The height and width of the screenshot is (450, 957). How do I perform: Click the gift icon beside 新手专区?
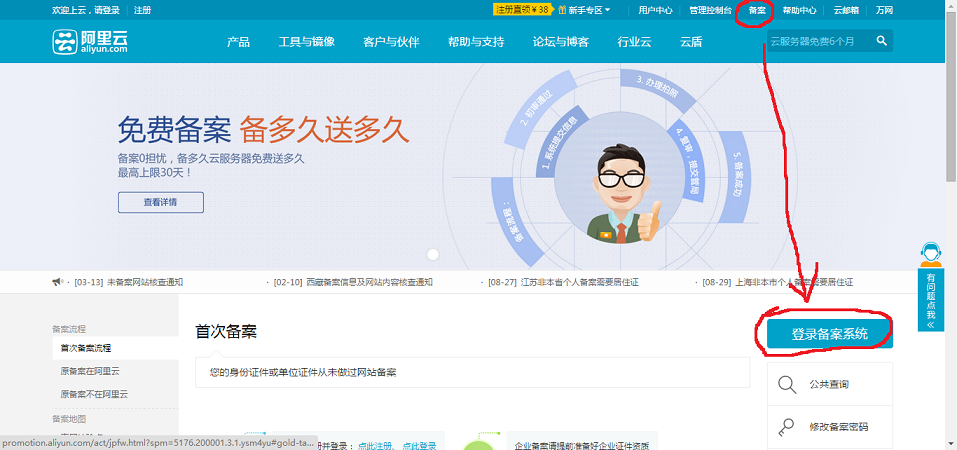561,10
